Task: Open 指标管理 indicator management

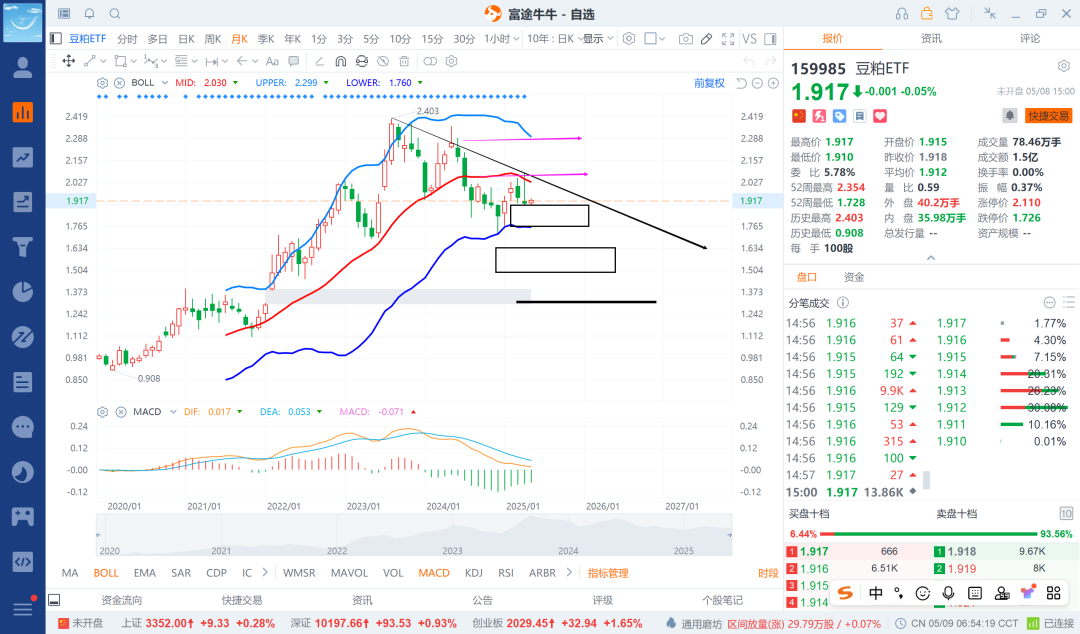Action: point(608,573)
